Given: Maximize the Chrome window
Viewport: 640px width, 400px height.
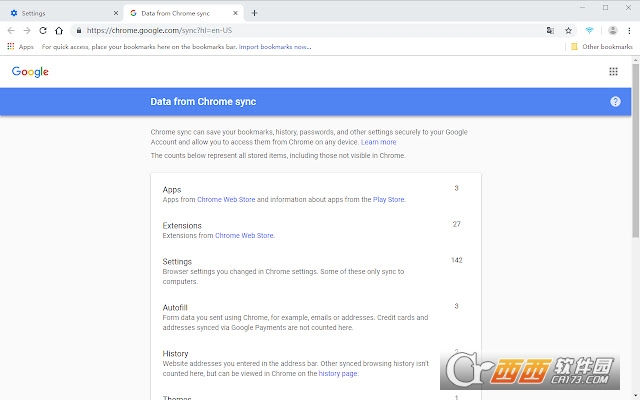Looking at the screenshot, I should (x=605, y=7).
